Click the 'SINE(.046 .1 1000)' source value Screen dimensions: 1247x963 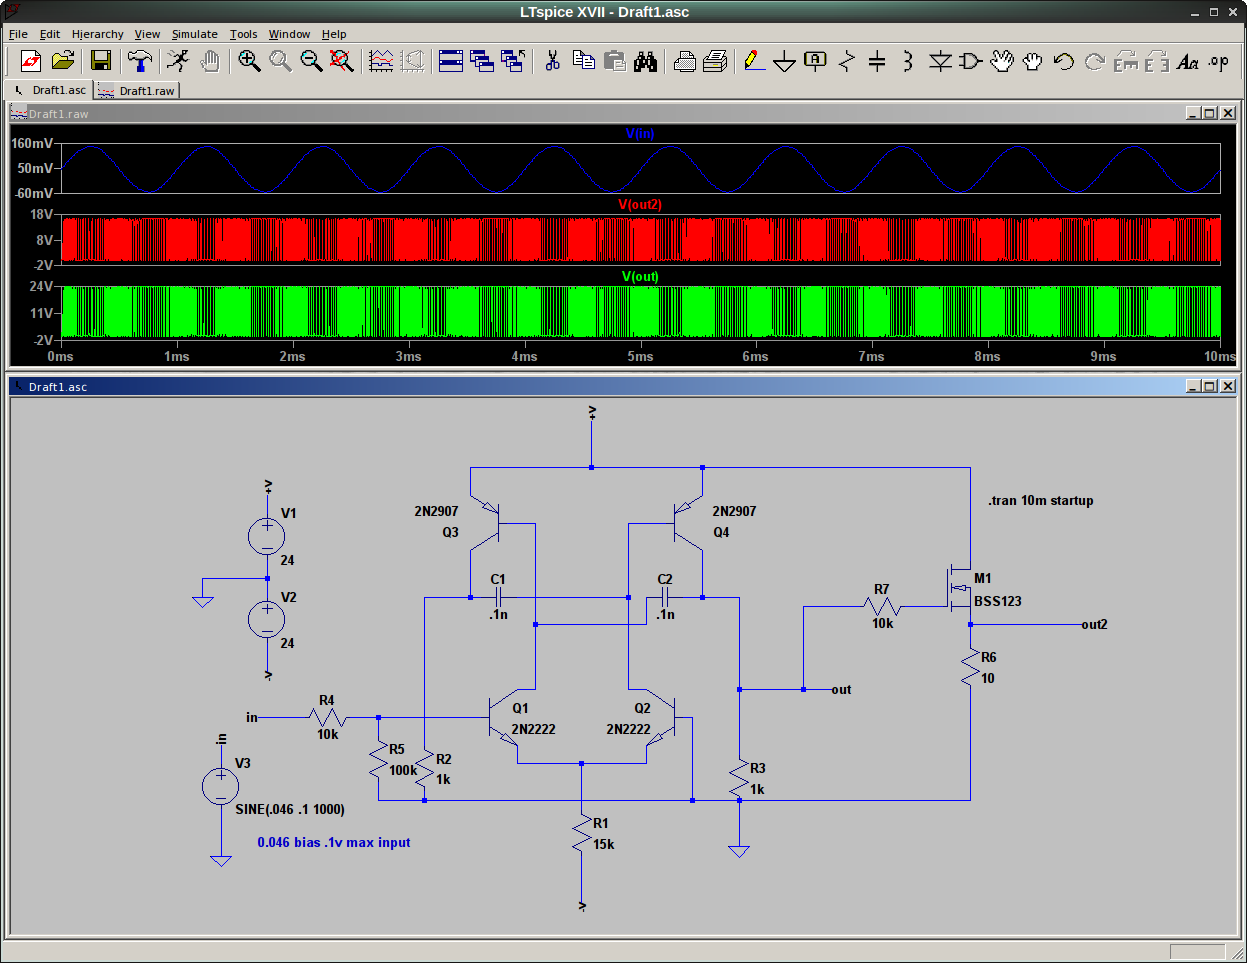click(x=290, y=809)
